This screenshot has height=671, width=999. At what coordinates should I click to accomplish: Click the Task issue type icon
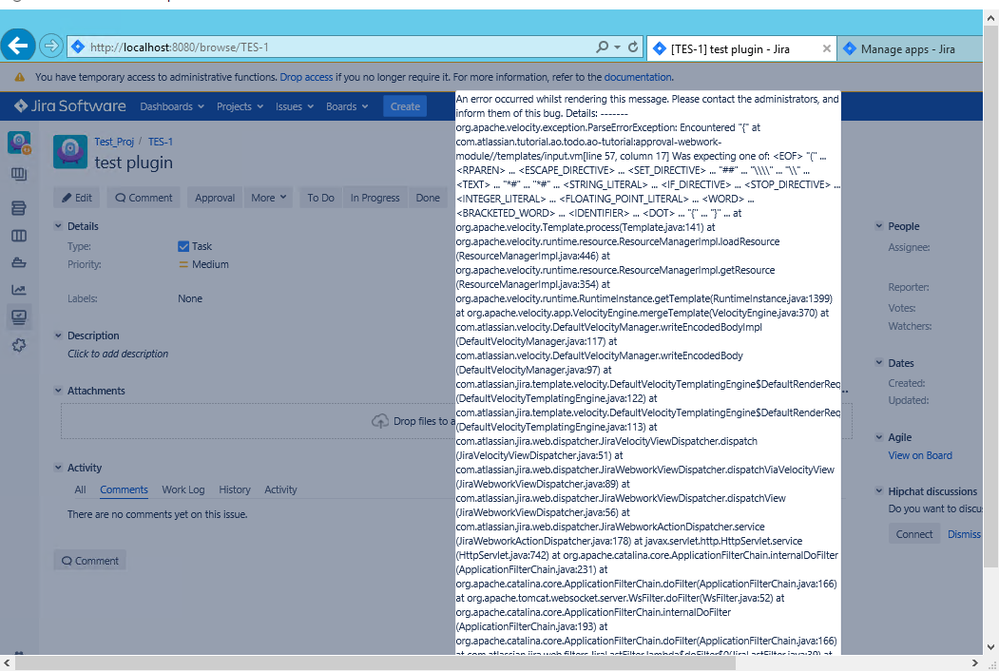[x=183, y=247]
